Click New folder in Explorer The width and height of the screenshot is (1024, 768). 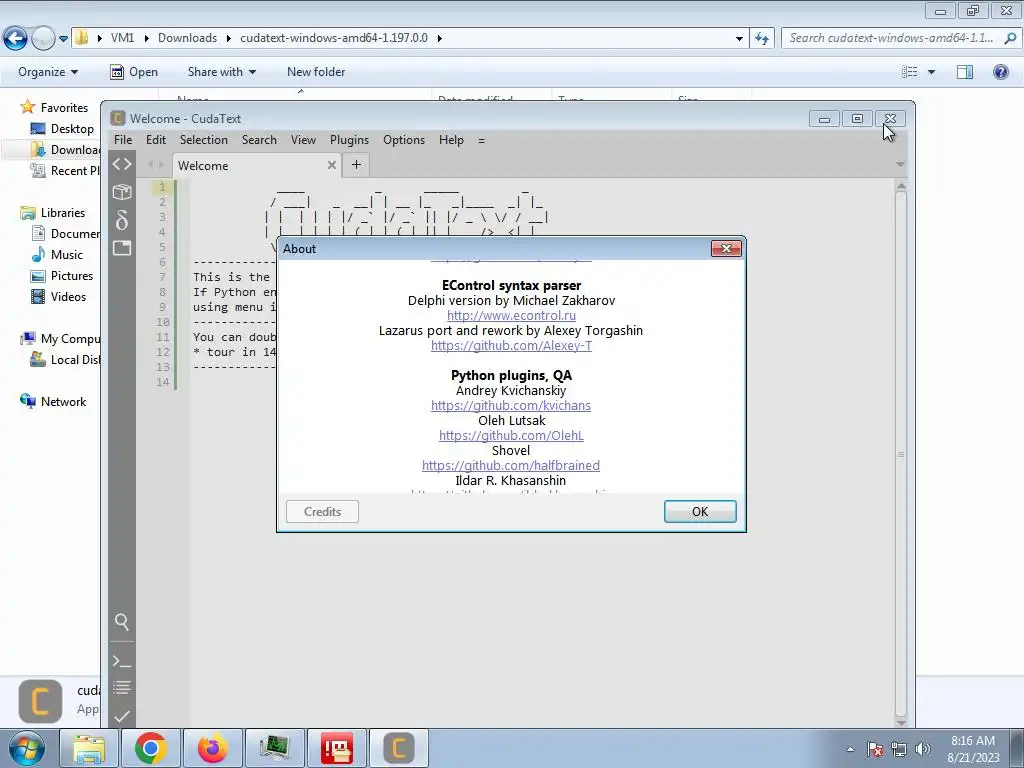point(316,72)
